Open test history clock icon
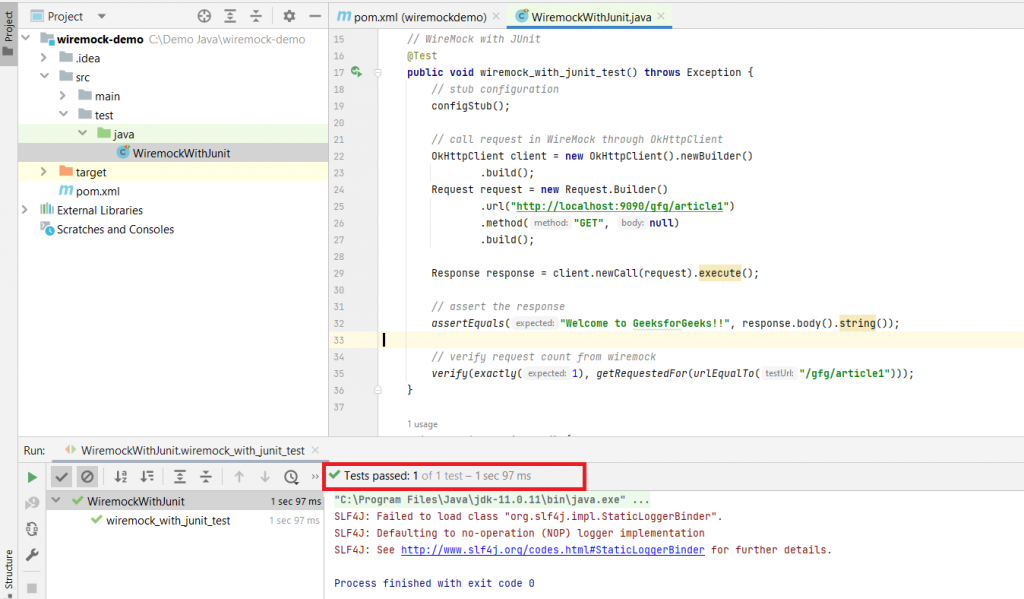This screenshot has width=1024, height=599. pos(291,477)
